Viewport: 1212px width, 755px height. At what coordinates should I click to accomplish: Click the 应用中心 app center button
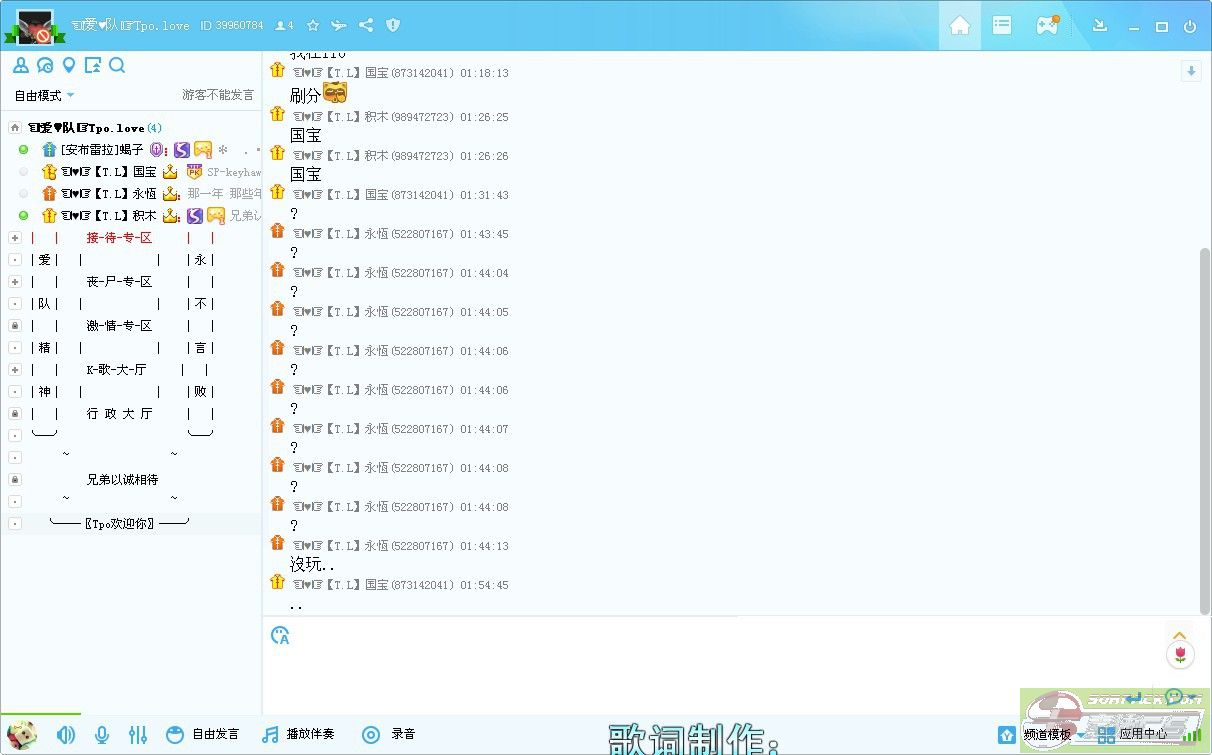pos(1132,734)
